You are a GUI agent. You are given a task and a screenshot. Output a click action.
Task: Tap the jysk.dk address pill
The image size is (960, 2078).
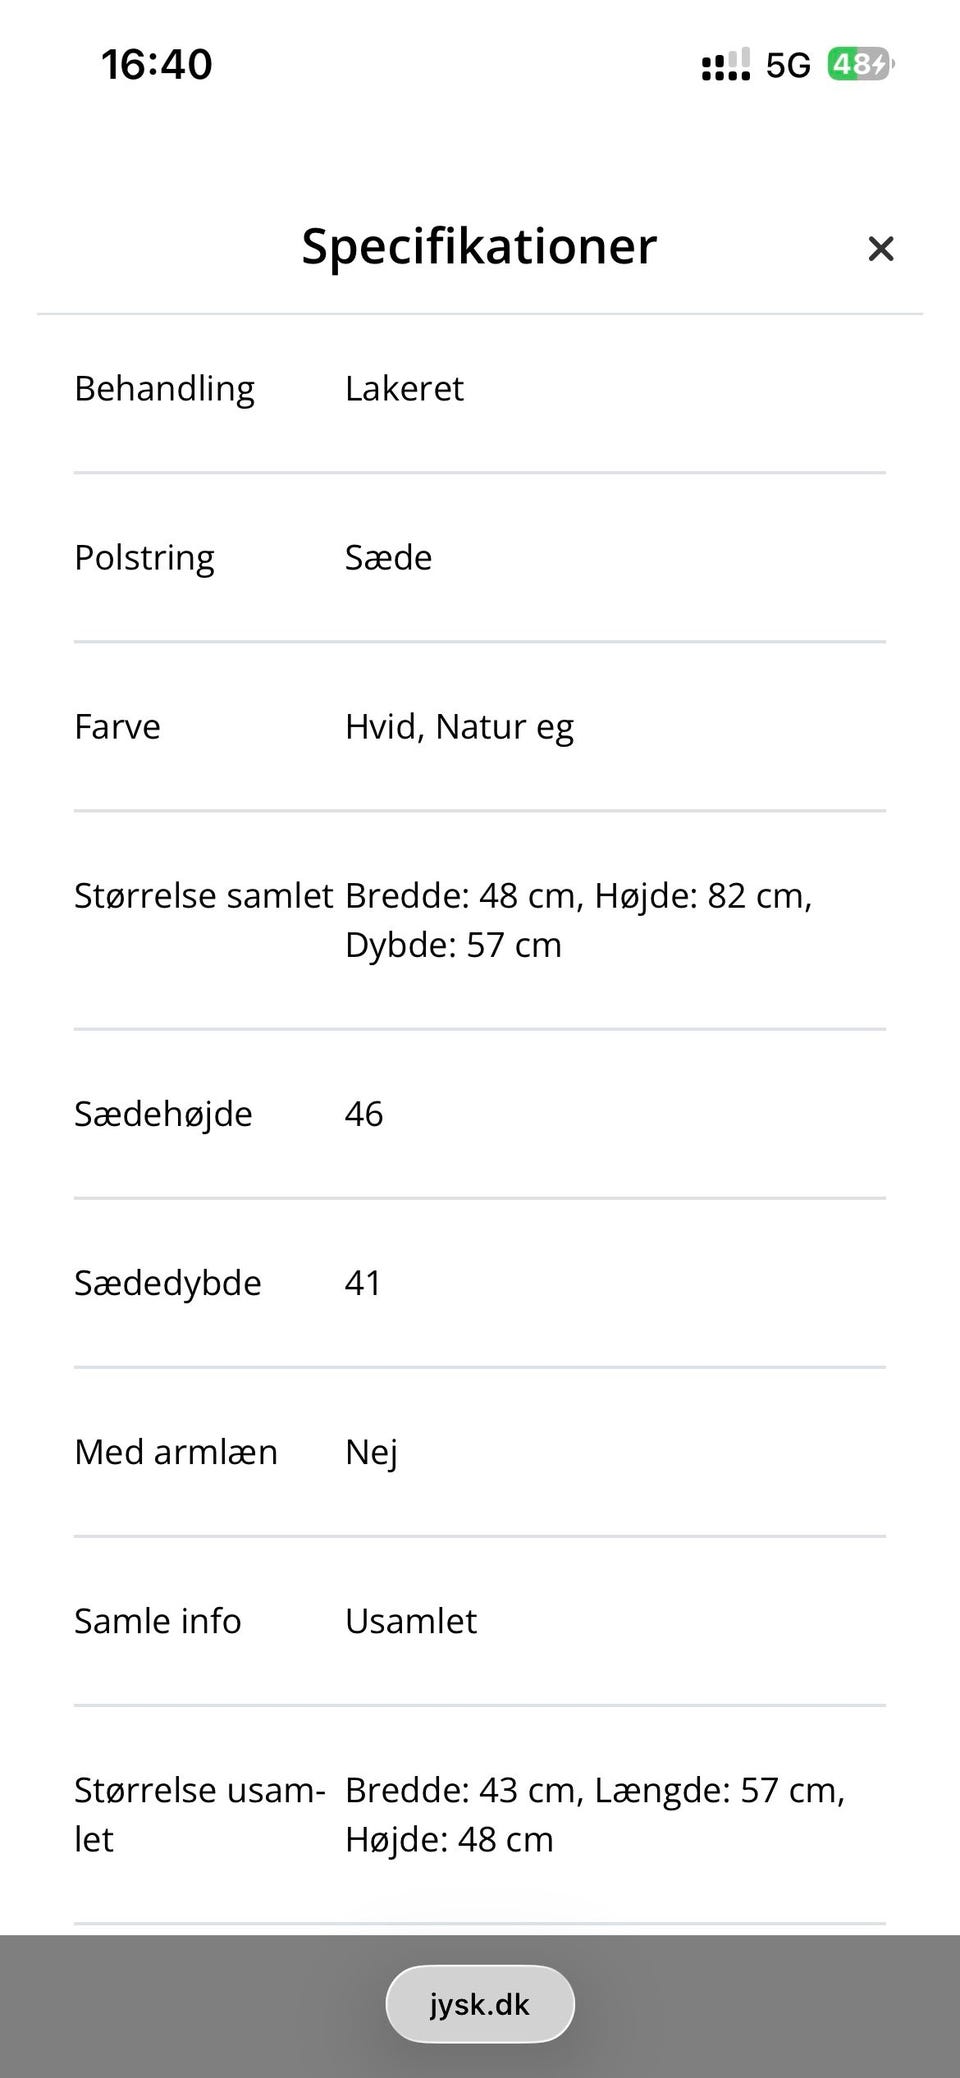tap(480, 2004)
